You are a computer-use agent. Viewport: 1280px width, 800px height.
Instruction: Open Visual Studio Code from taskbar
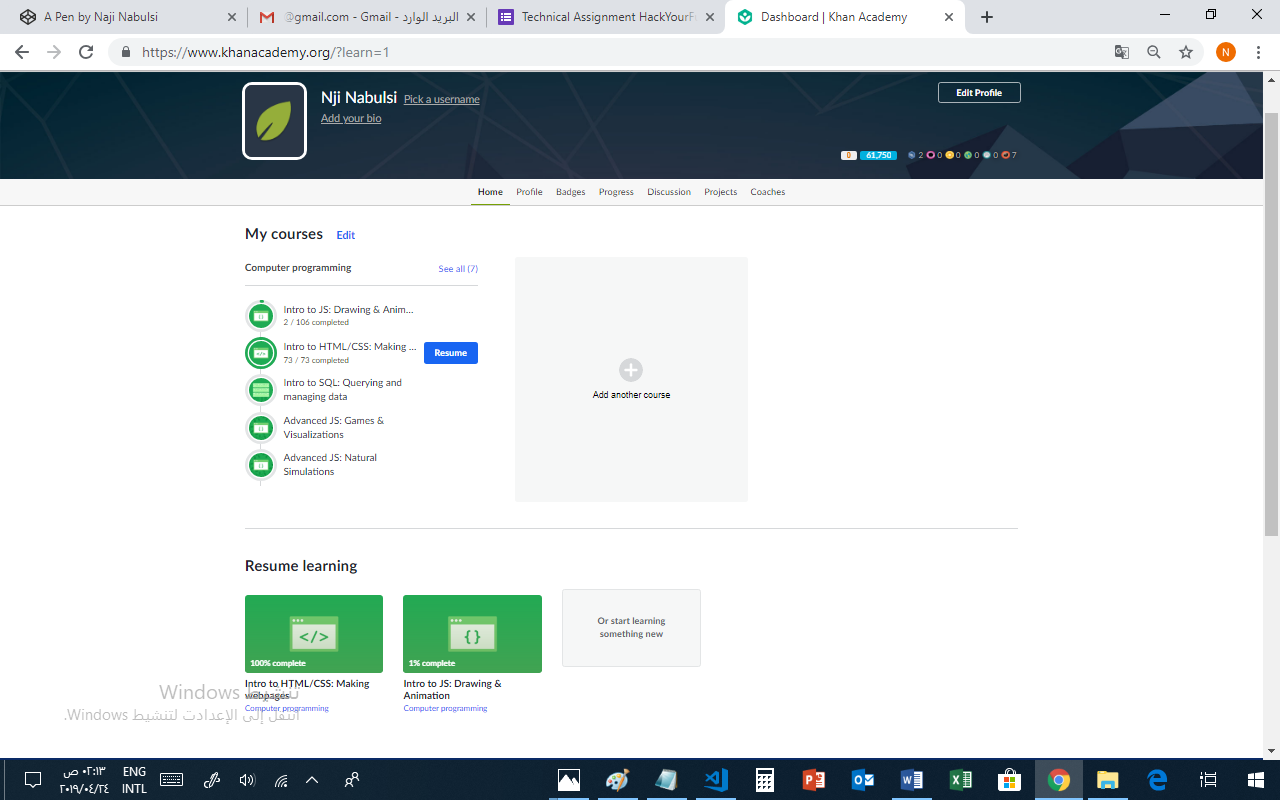716,780
